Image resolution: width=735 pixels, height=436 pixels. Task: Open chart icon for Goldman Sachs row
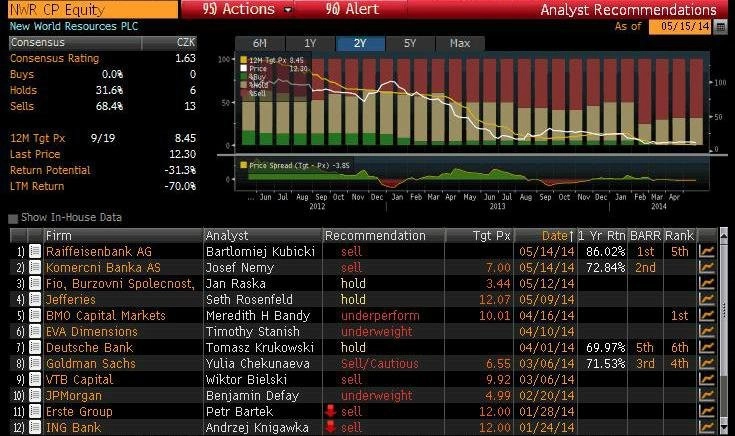(x=707, y=363)
